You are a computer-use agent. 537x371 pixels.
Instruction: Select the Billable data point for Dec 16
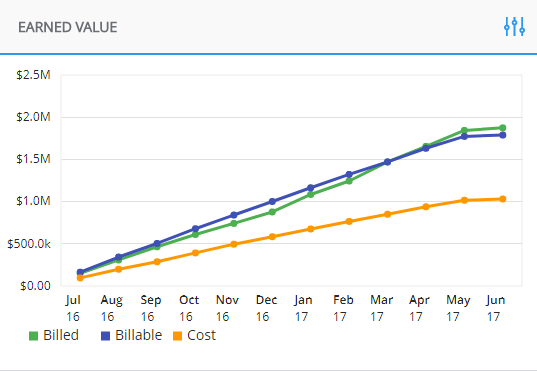click(272, 201)
